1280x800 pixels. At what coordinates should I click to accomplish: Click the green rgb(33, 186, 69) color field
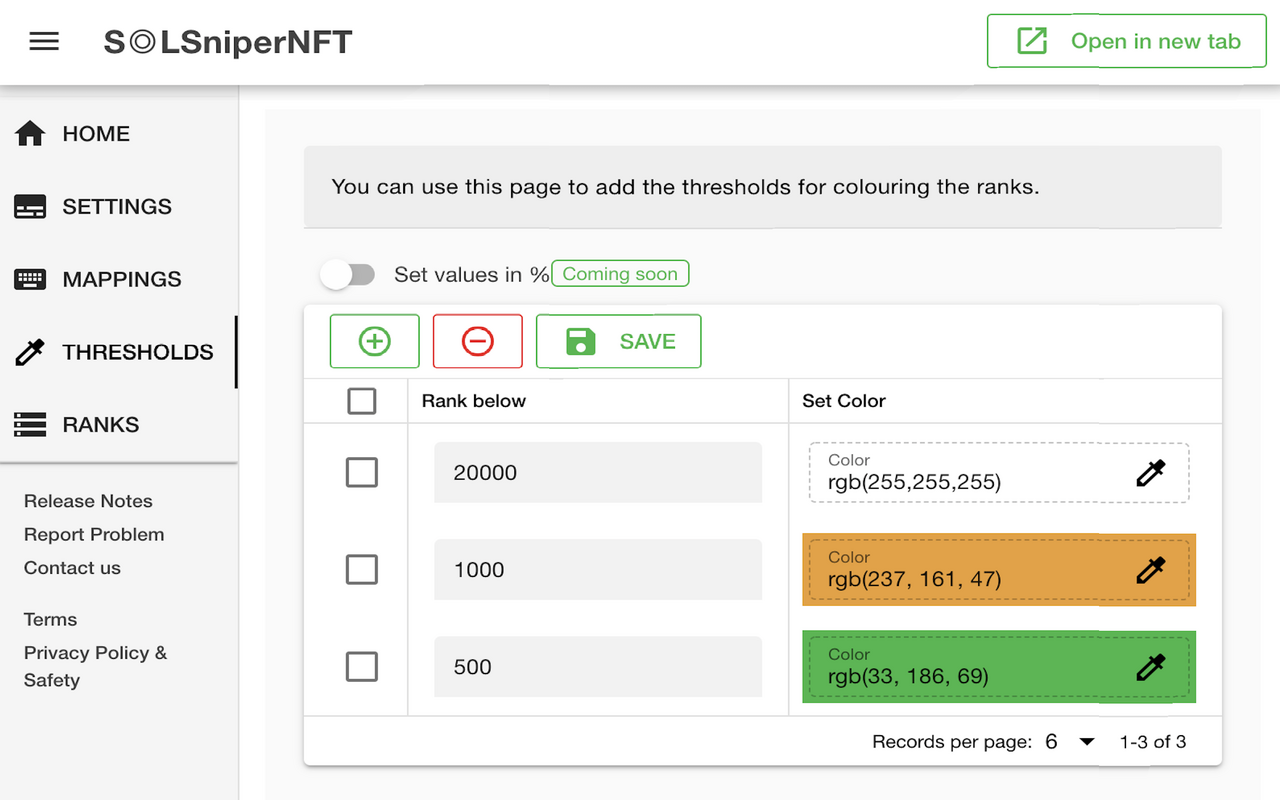tap(998, 667)
